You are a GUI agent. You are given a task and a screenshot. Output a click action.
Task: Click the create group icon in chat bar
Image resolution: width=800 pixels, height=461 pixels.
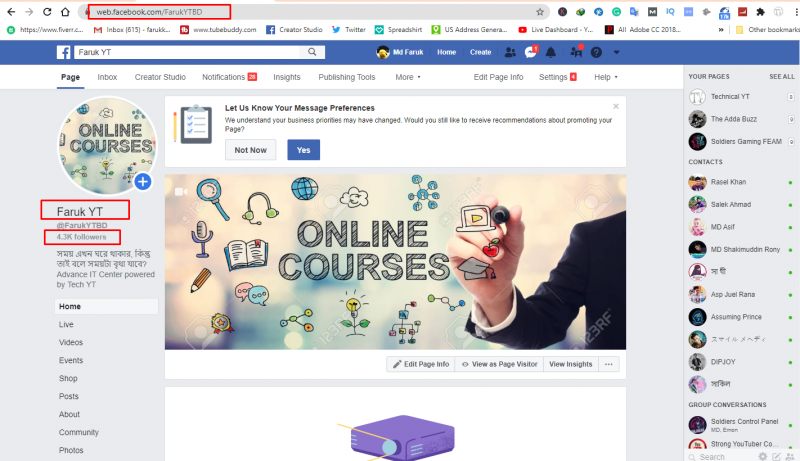(x=790, y=456)
